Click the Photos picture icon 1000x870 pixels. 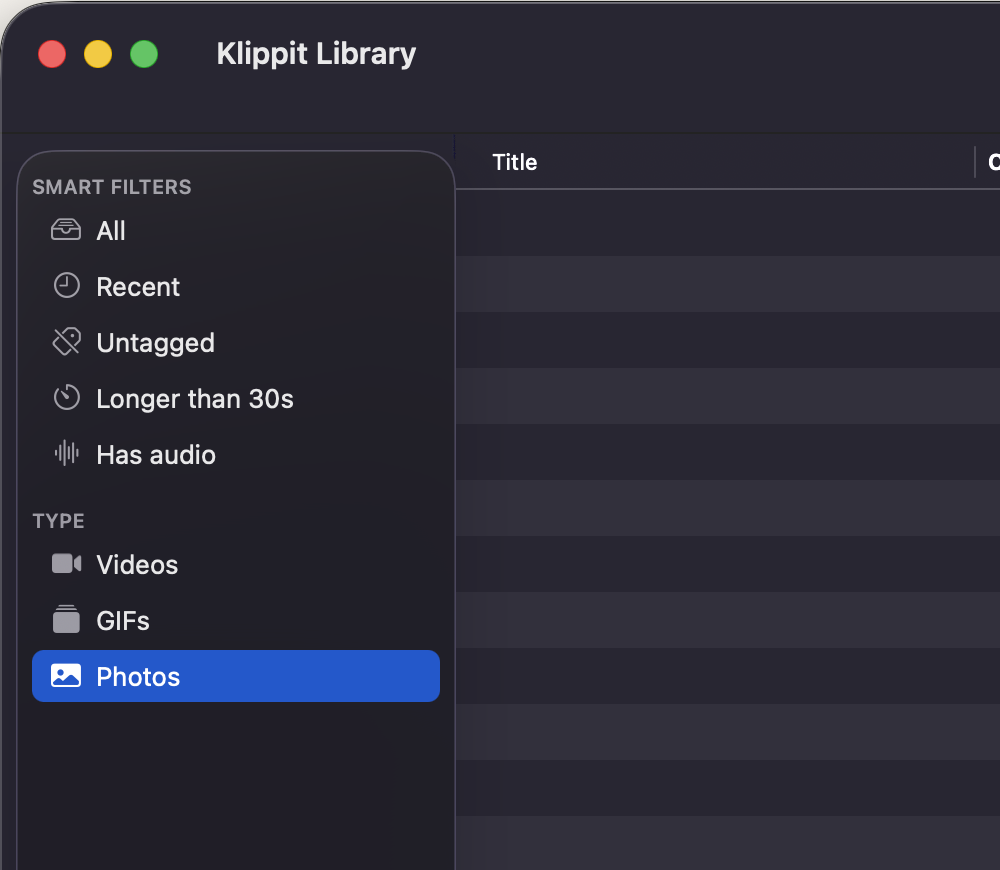pyautogui.click(x=66, y=675)
